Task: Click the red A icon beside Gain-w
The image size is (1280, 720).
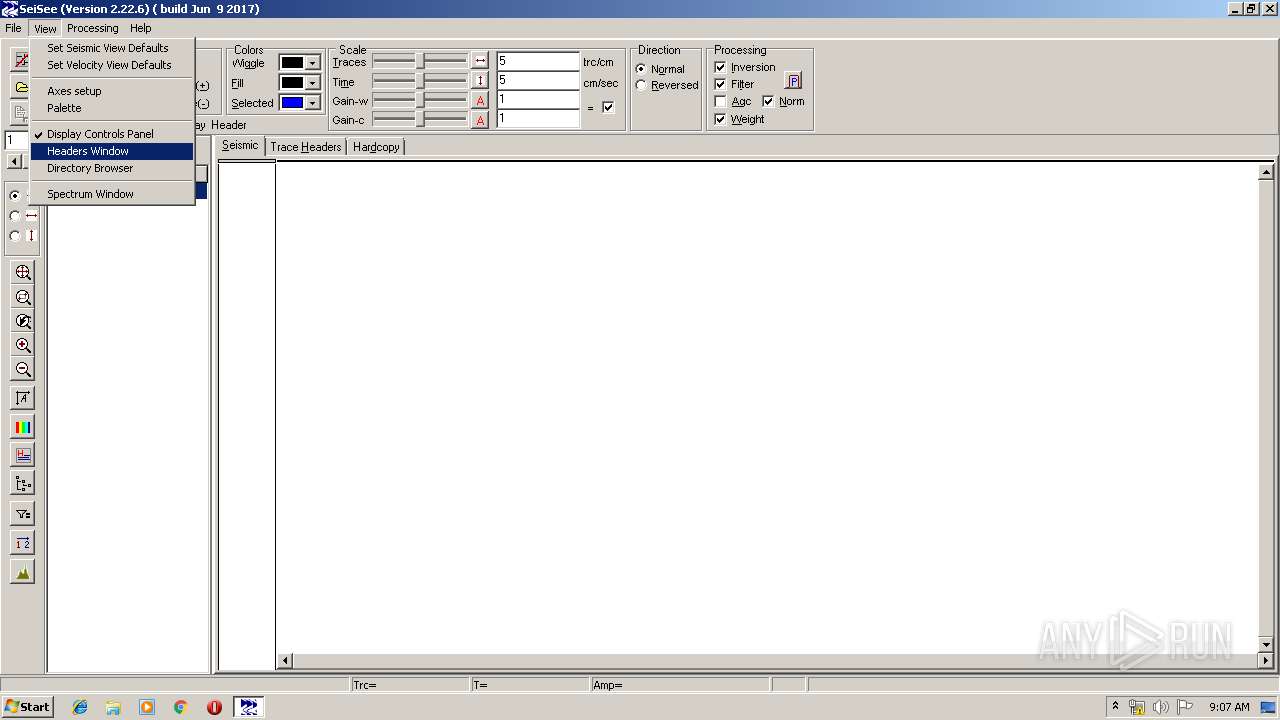Action: [480, 100]
